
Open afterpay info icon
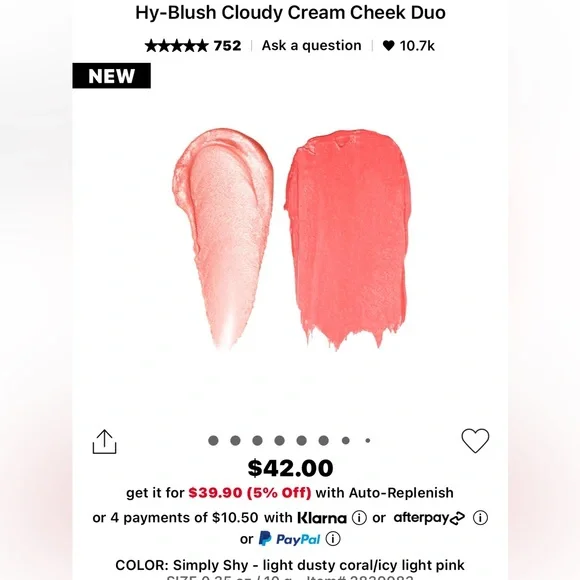coord(480,517)
